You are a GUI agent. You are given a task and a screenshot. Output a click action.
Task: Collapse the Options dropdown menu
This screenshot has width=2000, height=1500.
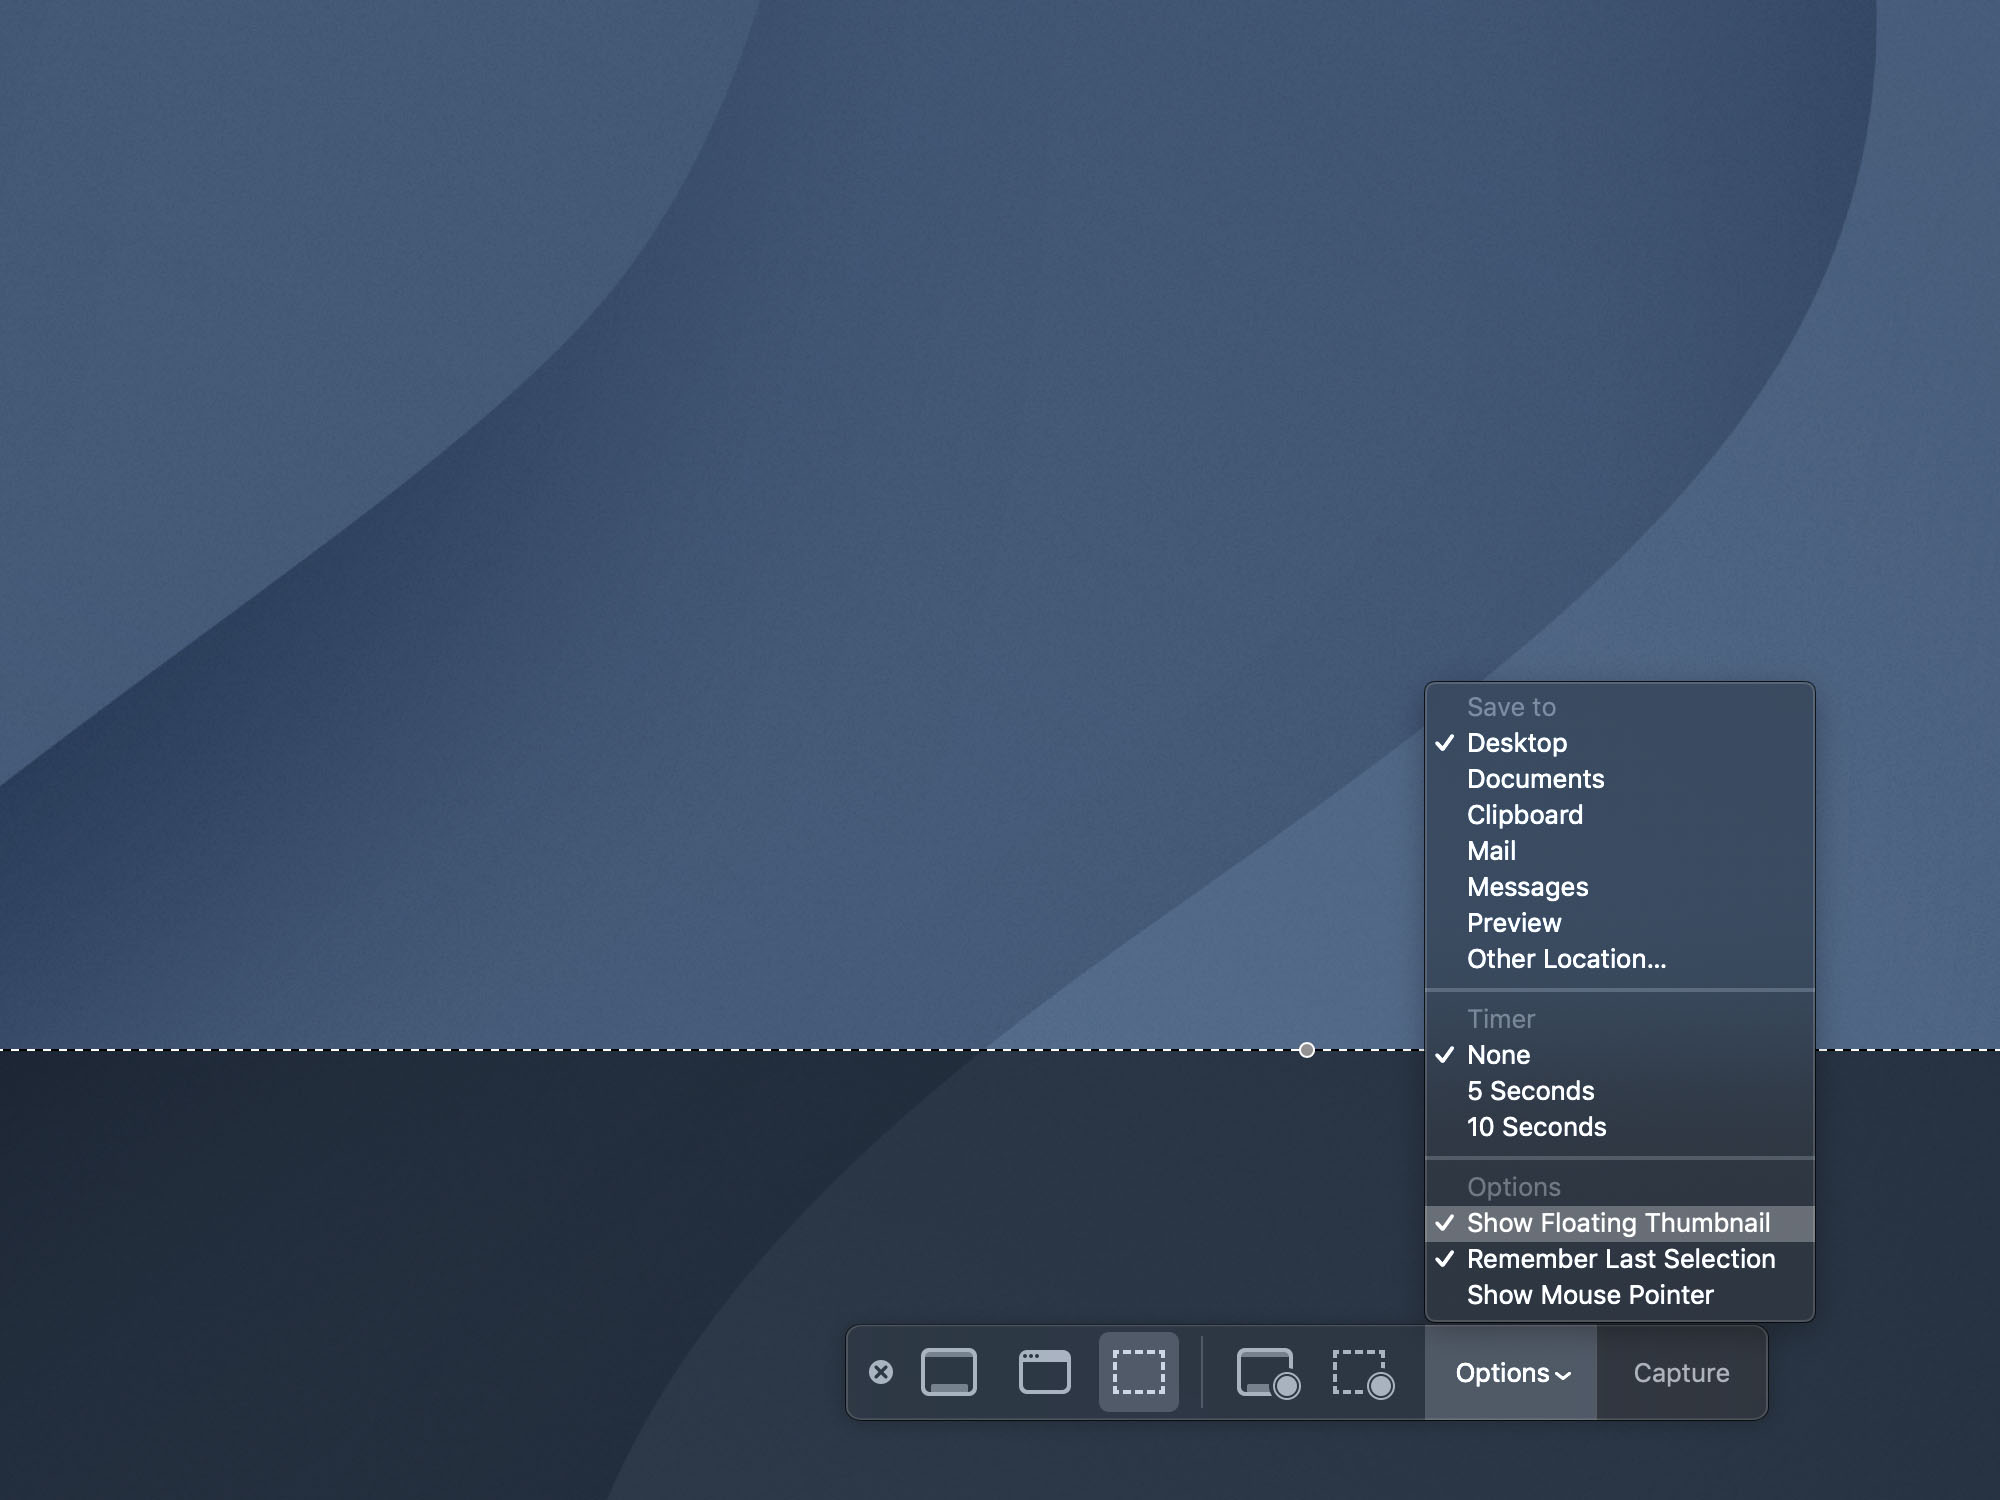click(1502, 1373)
